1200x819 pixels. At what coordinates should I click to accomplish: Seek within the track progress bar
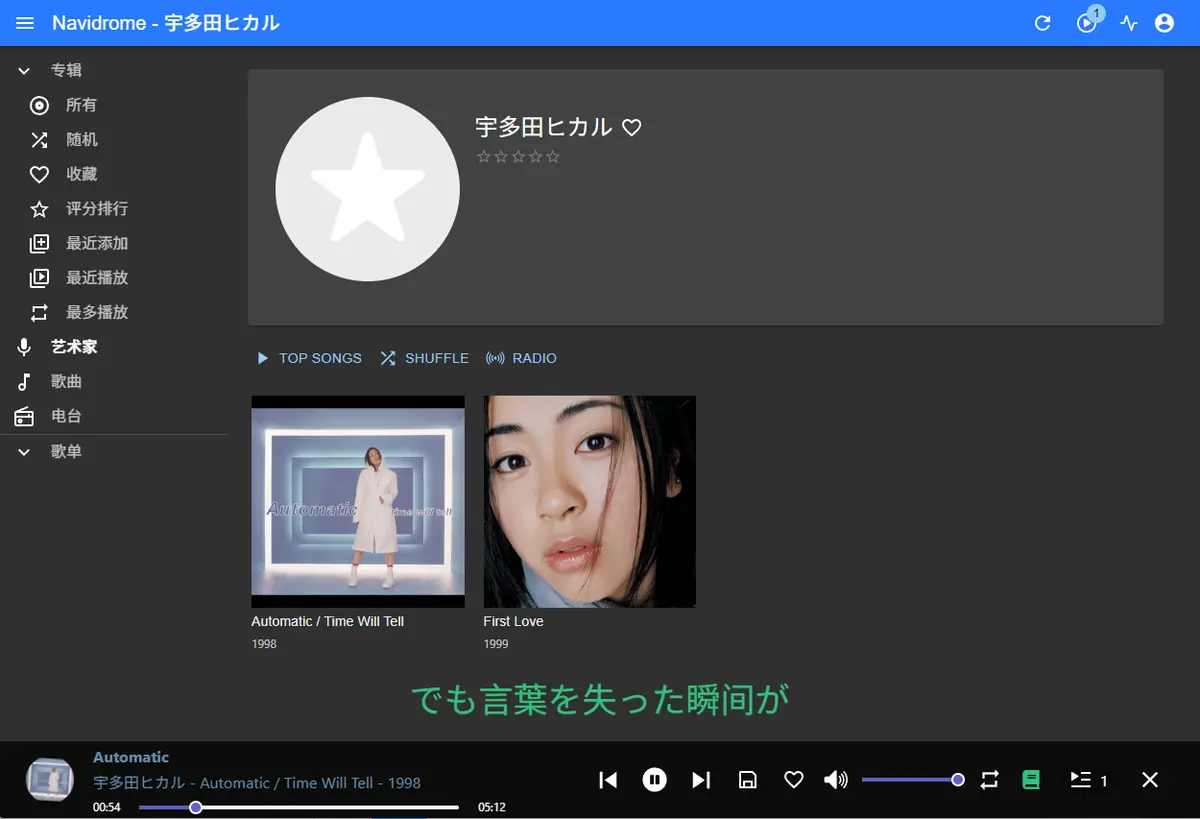click(x=299, y=807)
